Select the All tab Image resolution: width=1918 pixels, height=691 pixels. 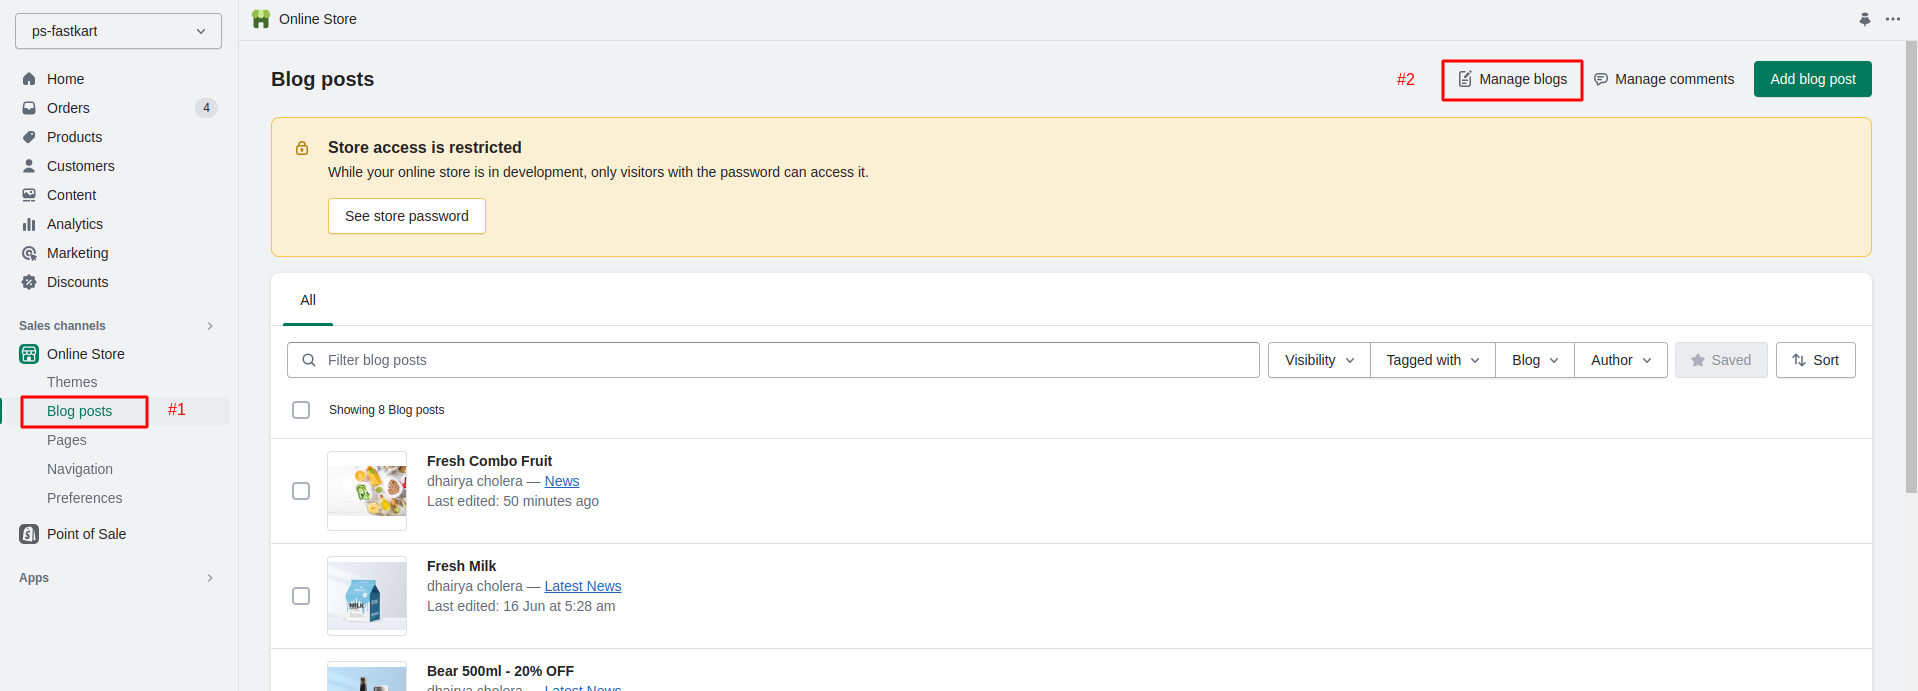pyautogui.click(x=308, y=300)
